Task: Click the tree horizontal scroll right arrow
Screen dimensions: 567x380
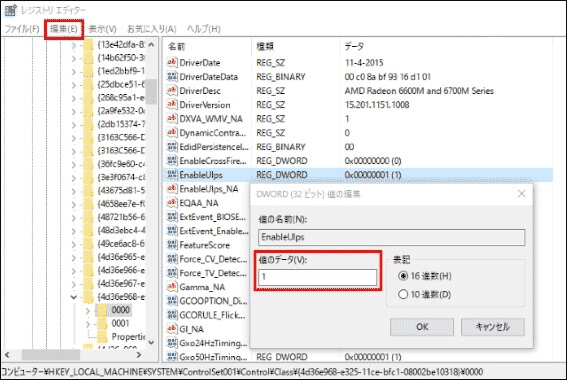Action: (x=139, y=355)
